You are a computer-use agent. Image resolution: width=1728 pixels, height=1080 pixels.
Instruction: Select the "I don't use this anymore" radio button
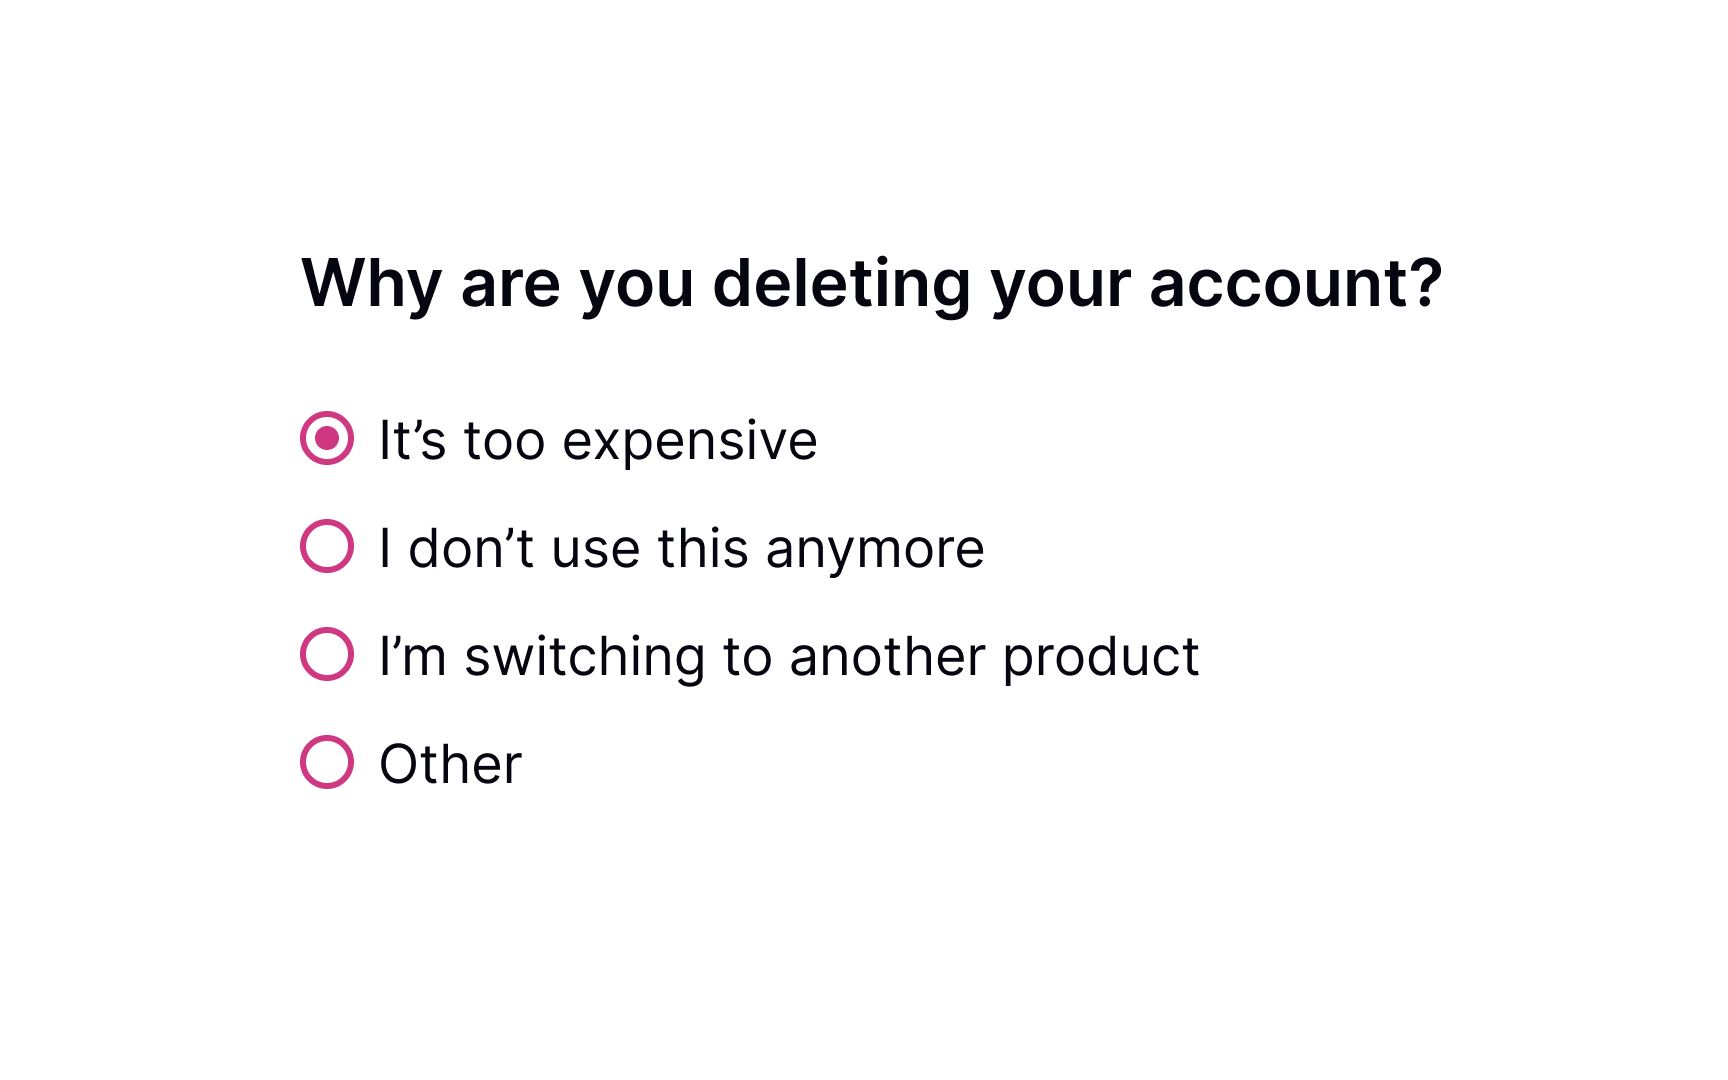click(327, 546)
